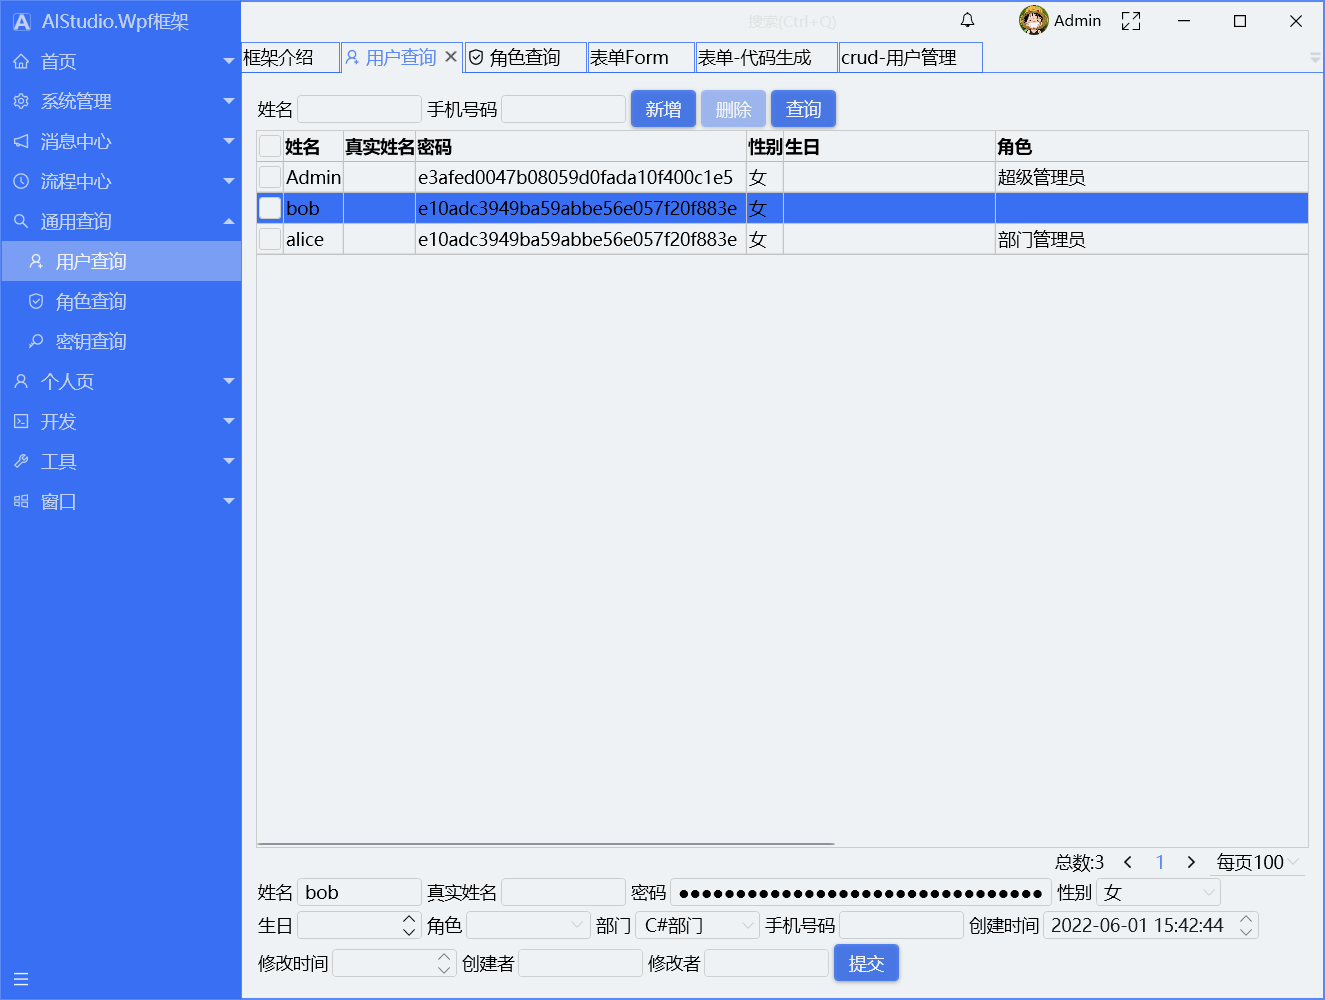
Task: Focus the 手机号码 search field at top
Action: [563, 109]
